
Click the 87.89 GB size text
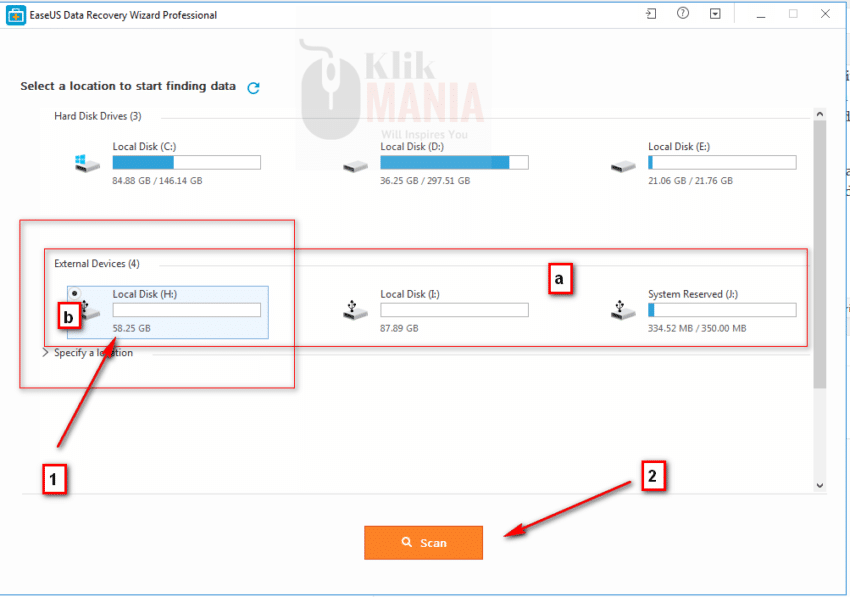click(399, 328)
